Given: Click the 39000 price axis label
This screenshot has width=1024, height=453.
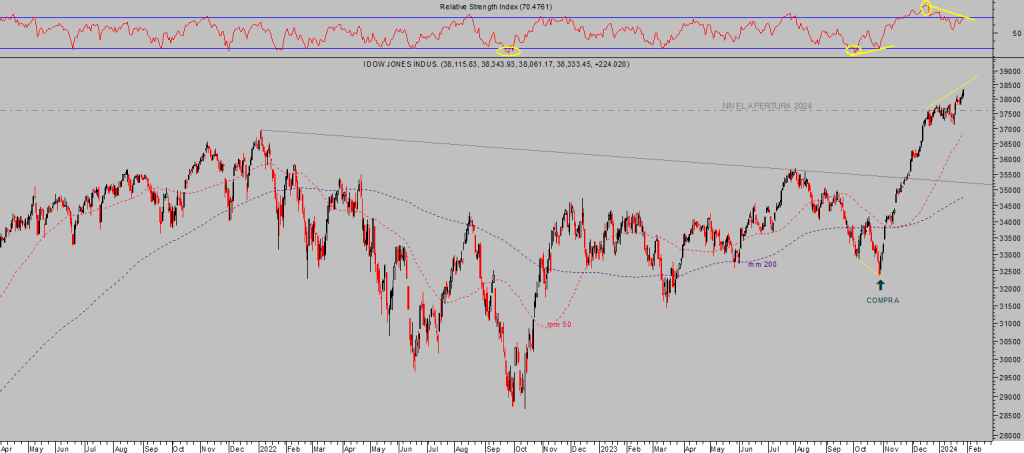Looking at the screenshot, I should tap(1009, 71).
